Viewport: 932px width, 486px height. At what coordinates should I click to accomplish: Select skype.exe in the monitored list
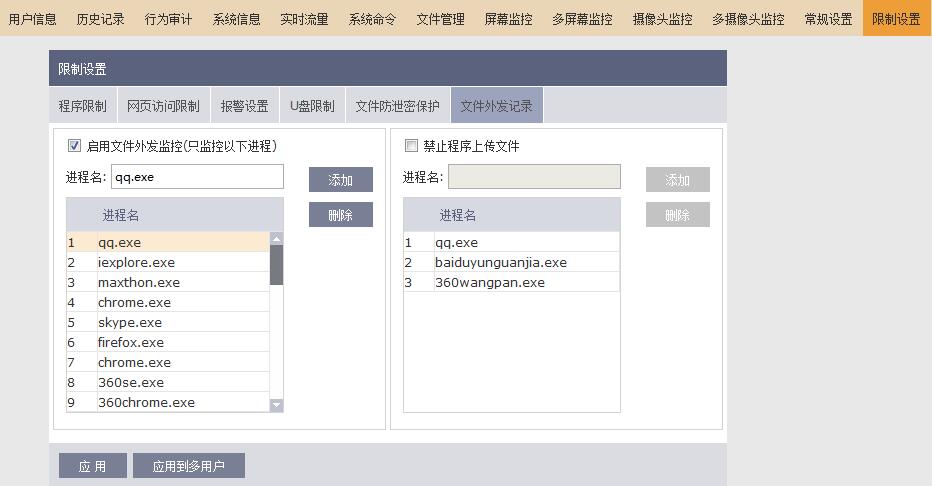130,322
